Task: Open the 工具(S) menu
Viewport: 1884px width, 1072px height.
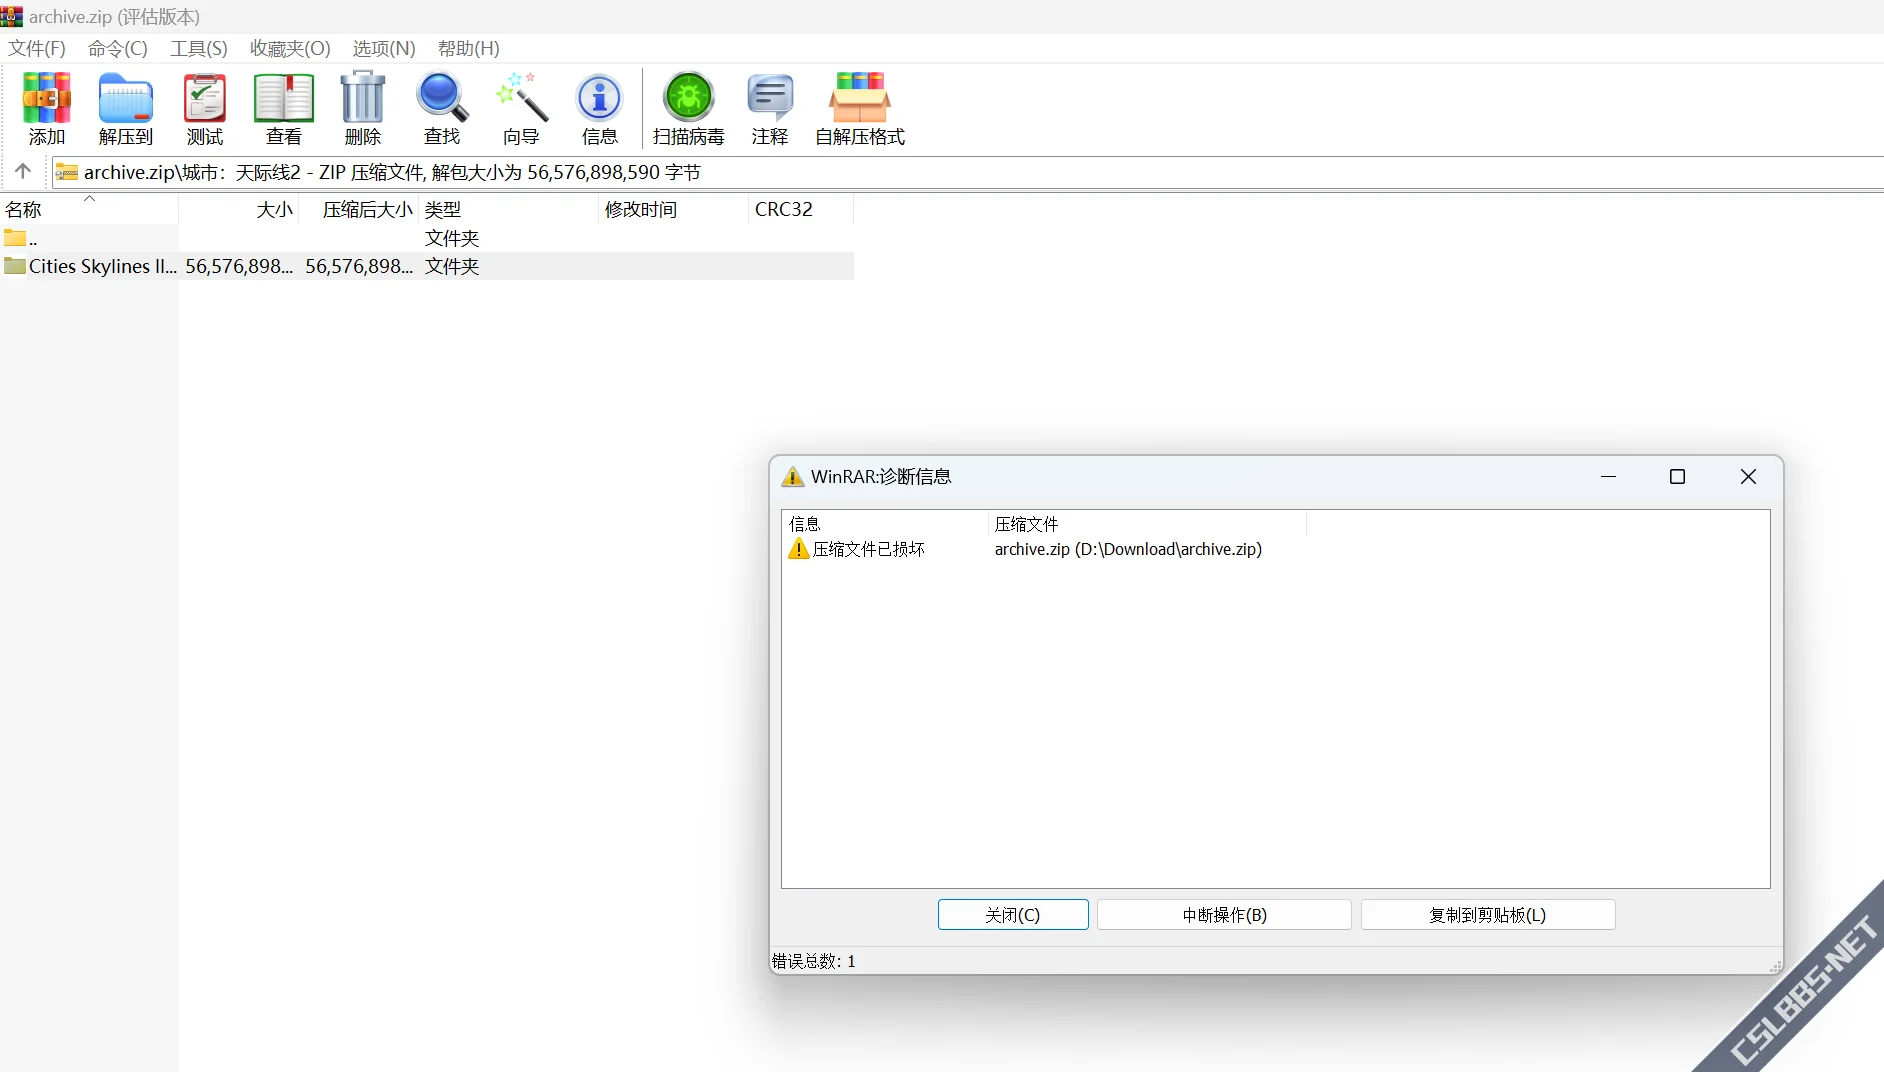Action: point(199,48)
